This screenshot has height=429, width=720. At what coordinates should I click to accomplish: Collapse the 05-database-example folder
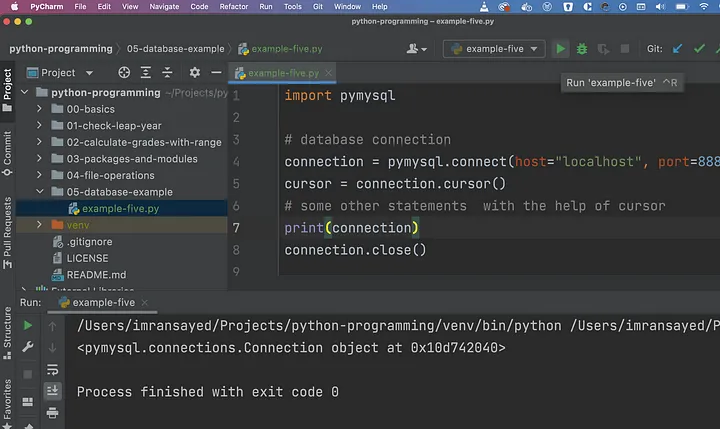(x=39, y=192)
